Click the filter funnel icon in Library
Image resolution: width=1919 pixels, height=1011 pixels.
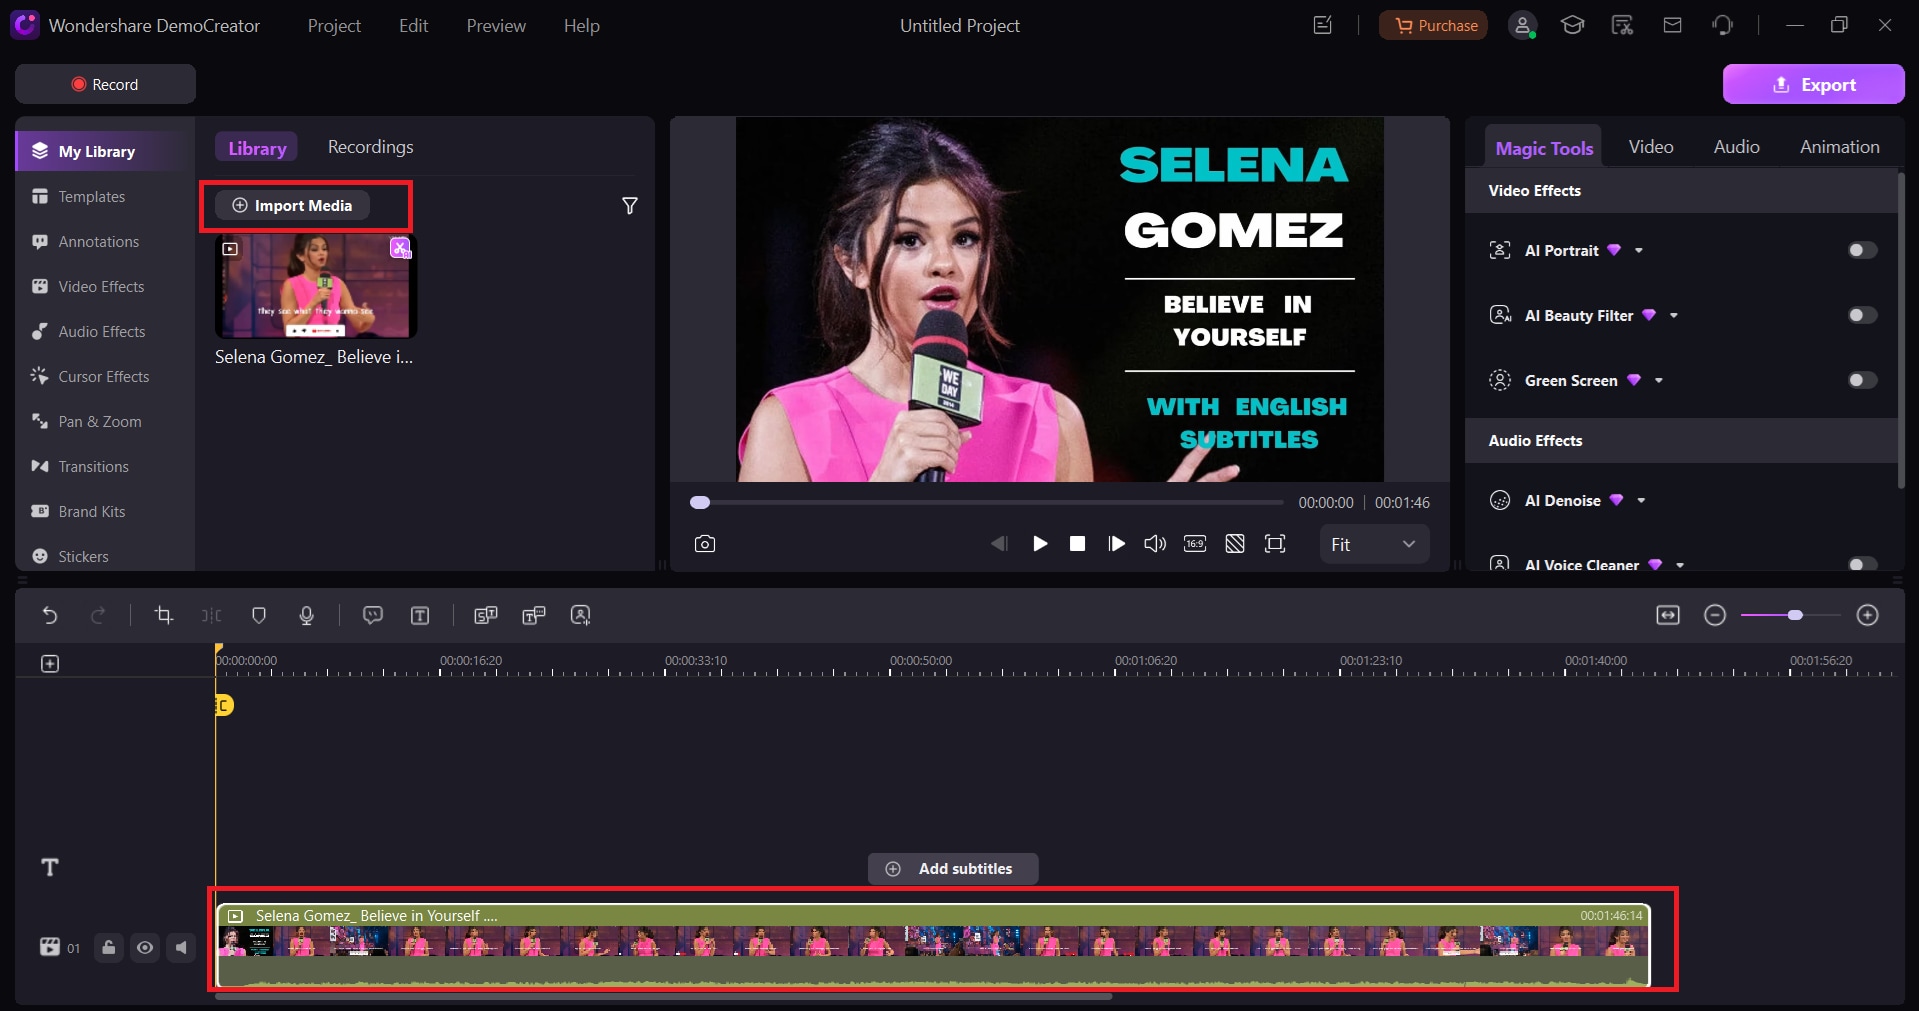630,205
